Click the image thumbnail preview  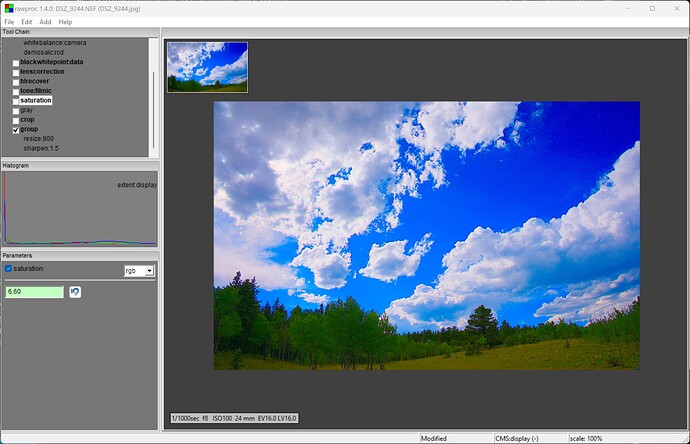[x=207, y=67]
